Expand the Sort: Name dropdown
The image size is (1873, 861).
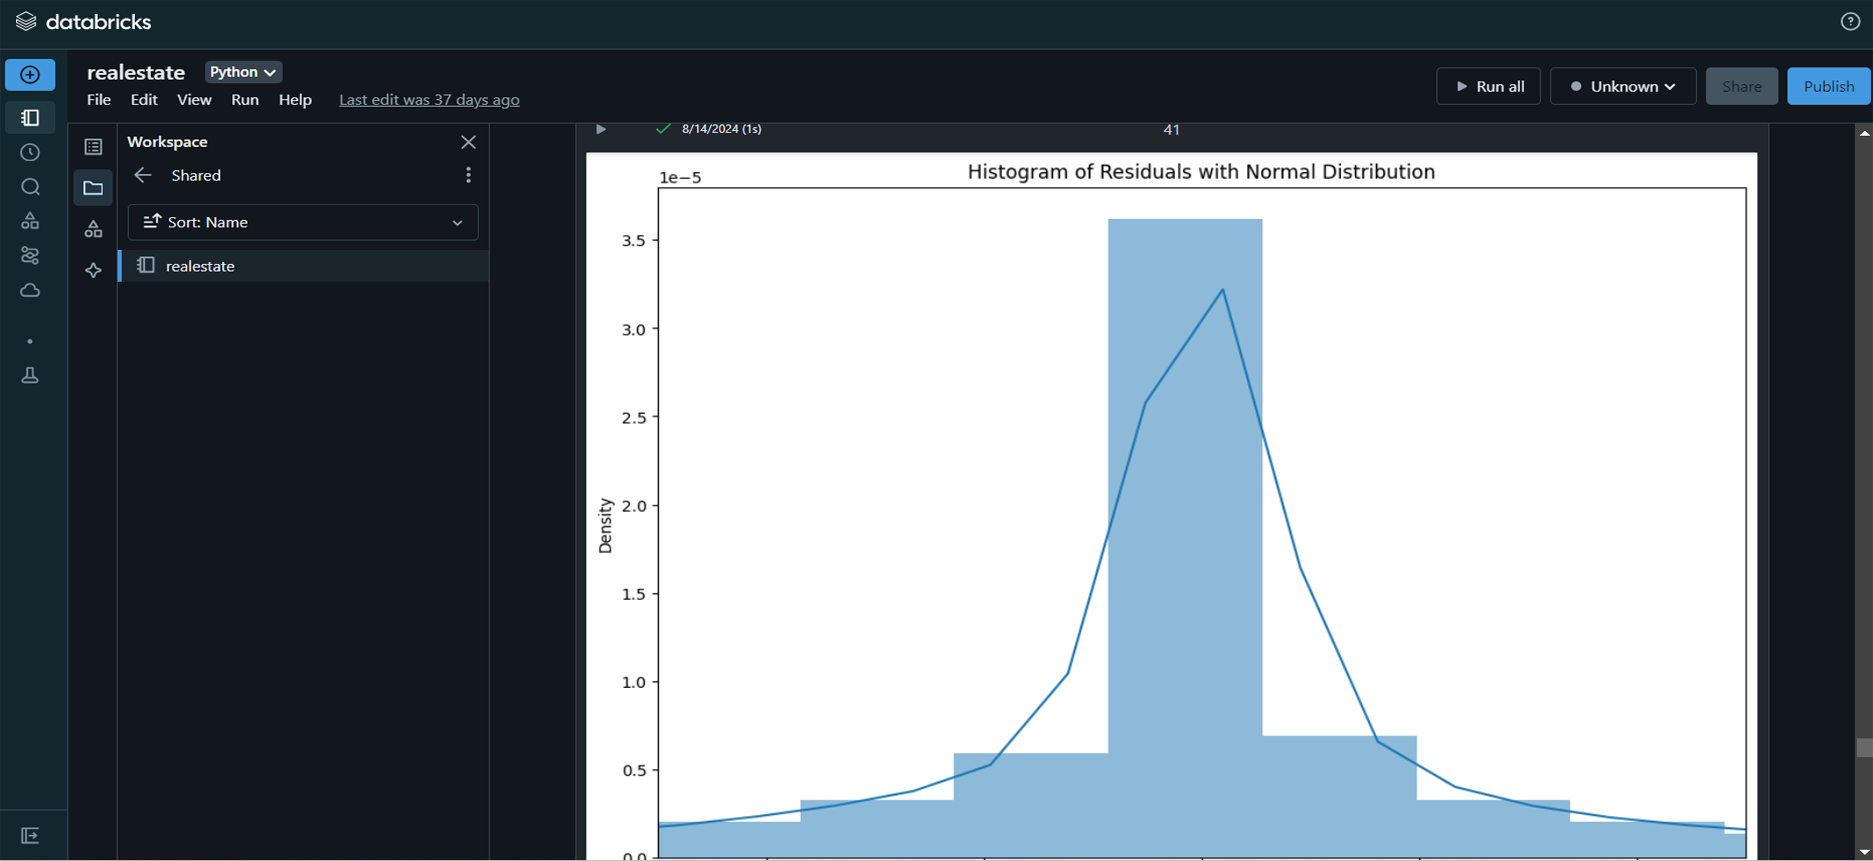303,222
